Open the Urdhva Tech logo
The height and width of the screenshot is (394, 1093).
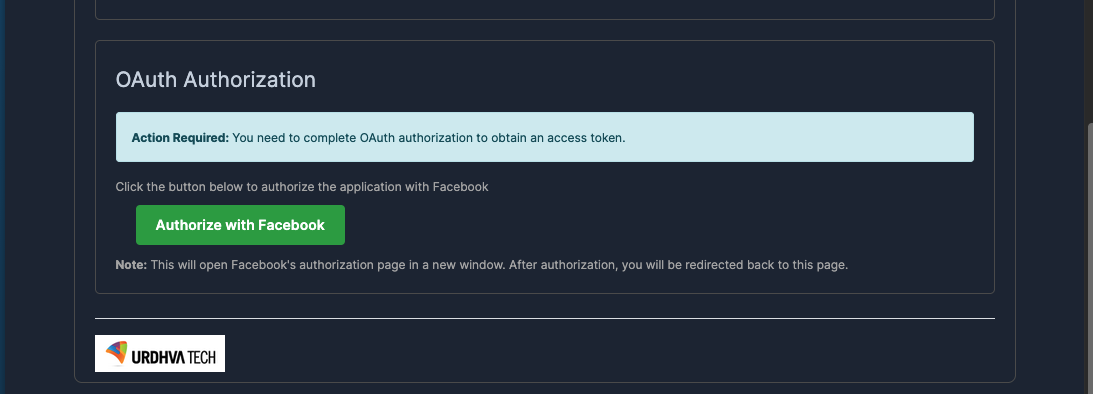tap(160, 354)
